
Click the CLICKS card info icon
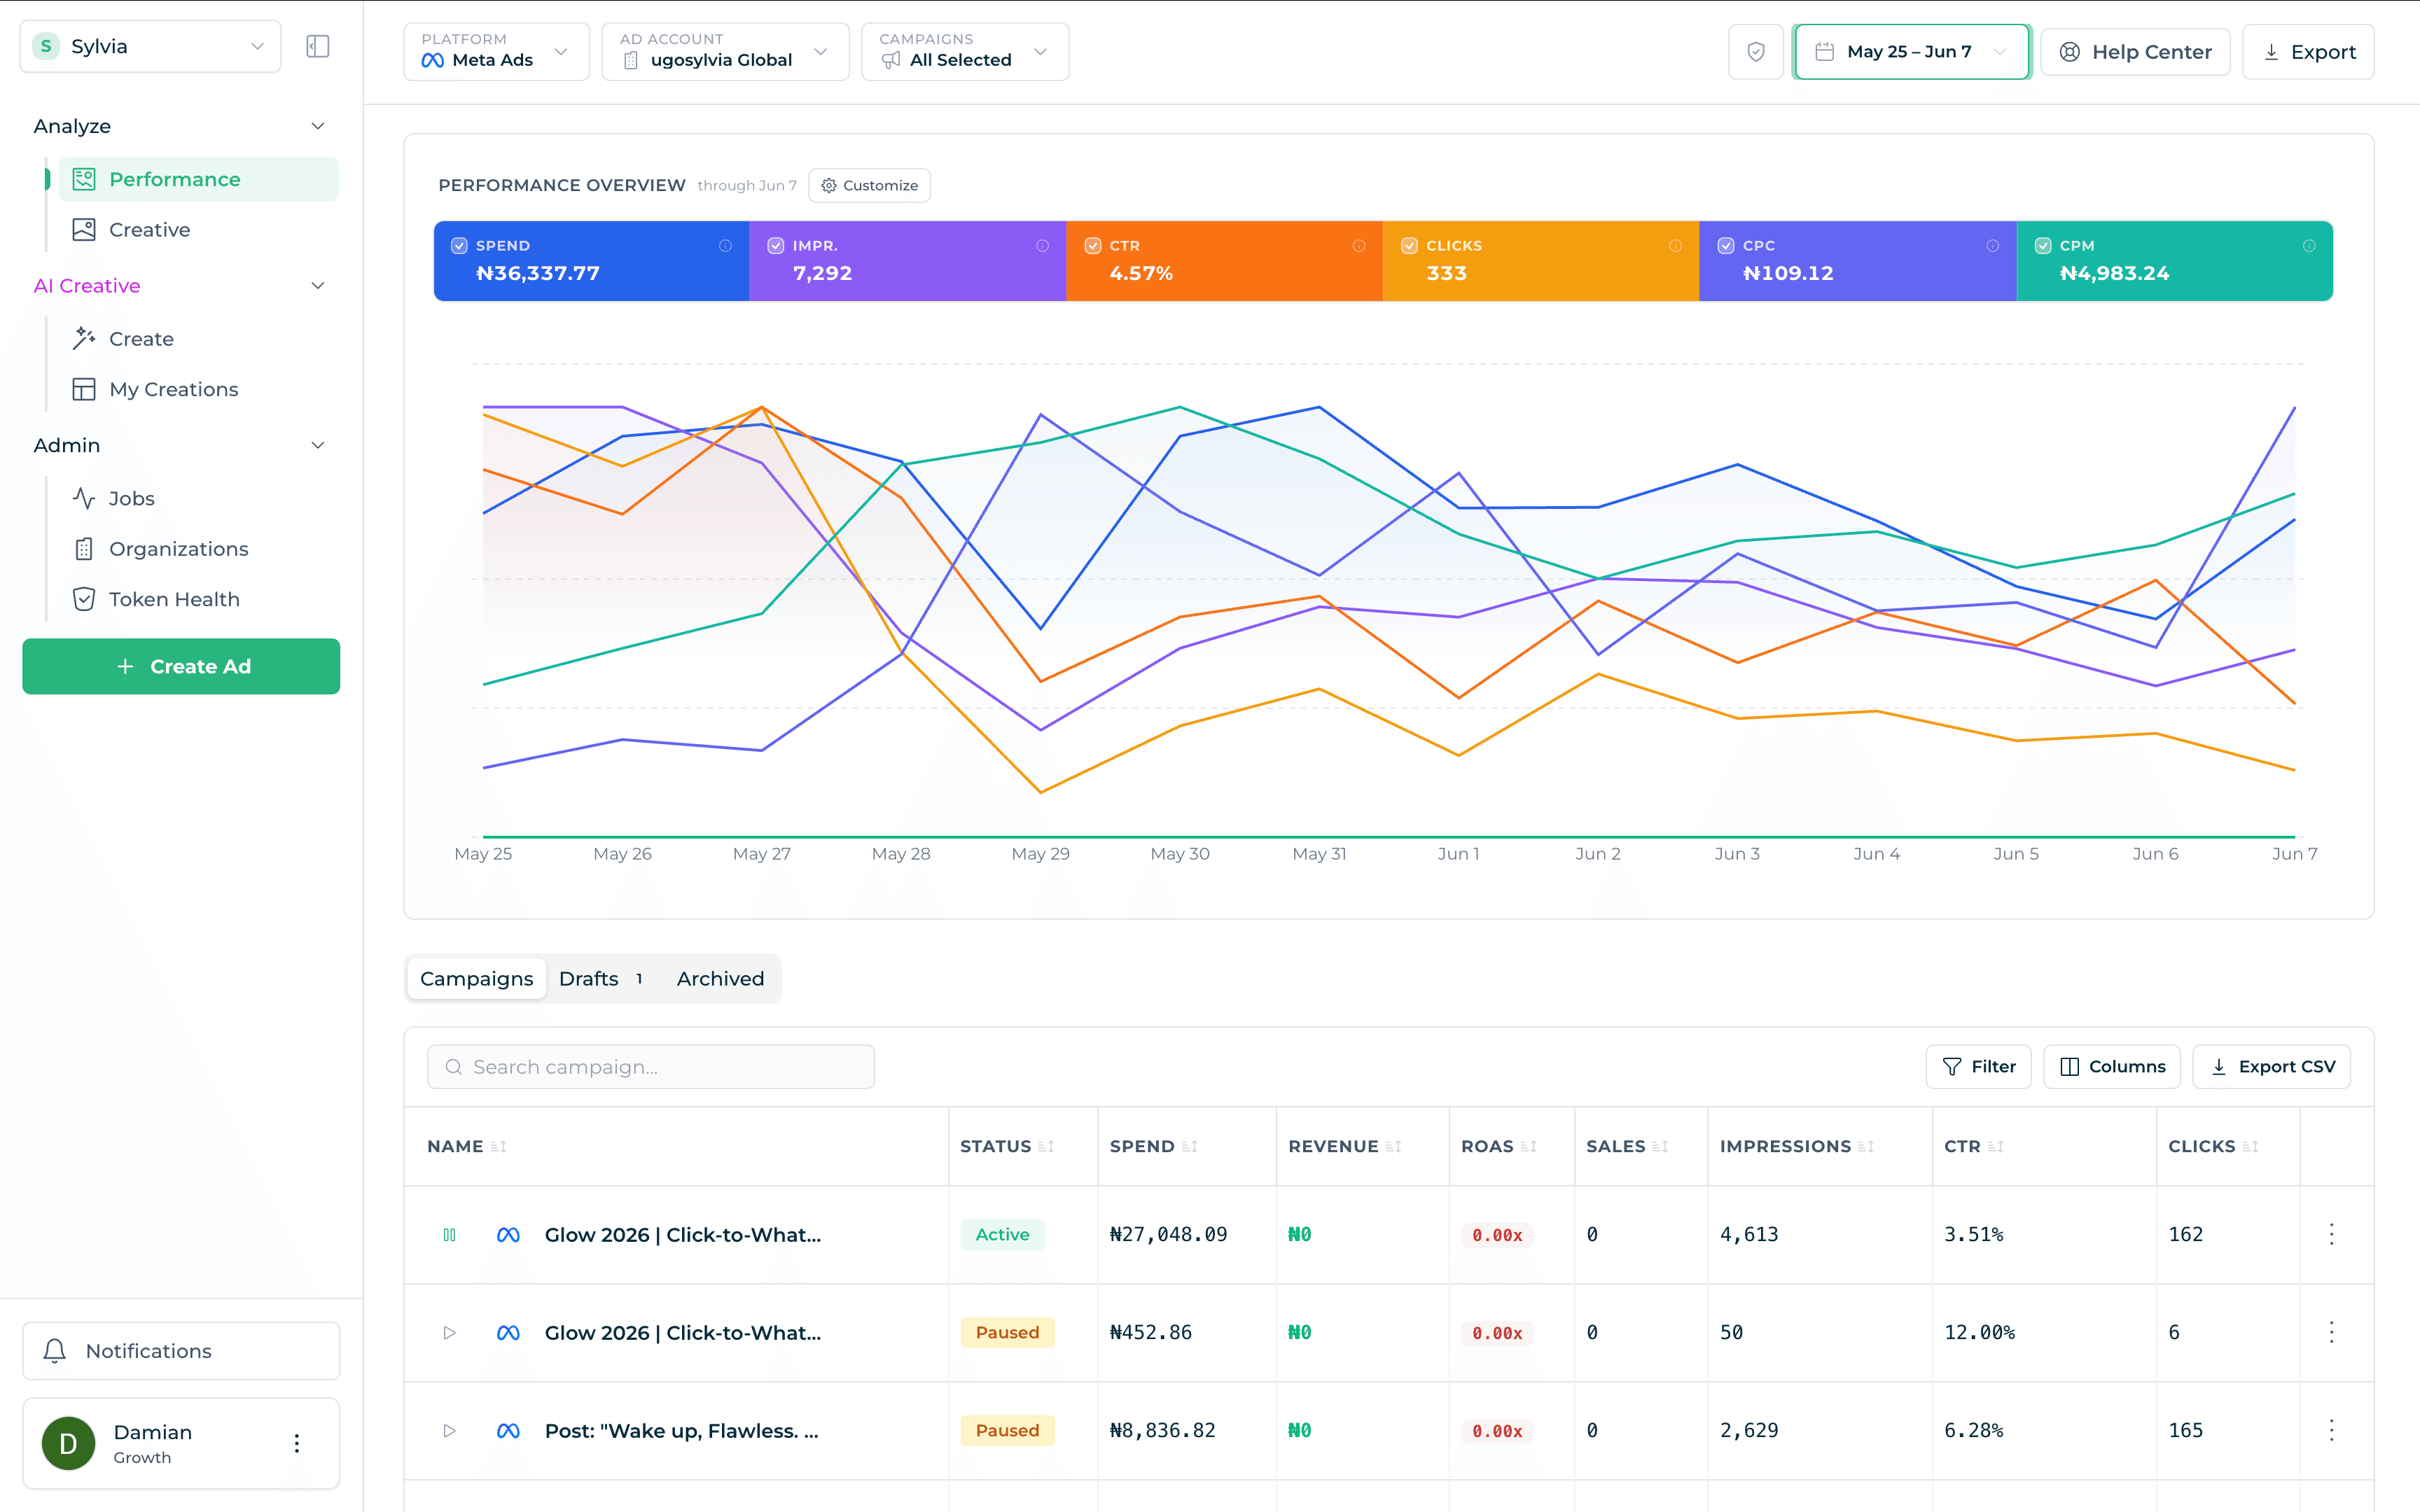1675,246
